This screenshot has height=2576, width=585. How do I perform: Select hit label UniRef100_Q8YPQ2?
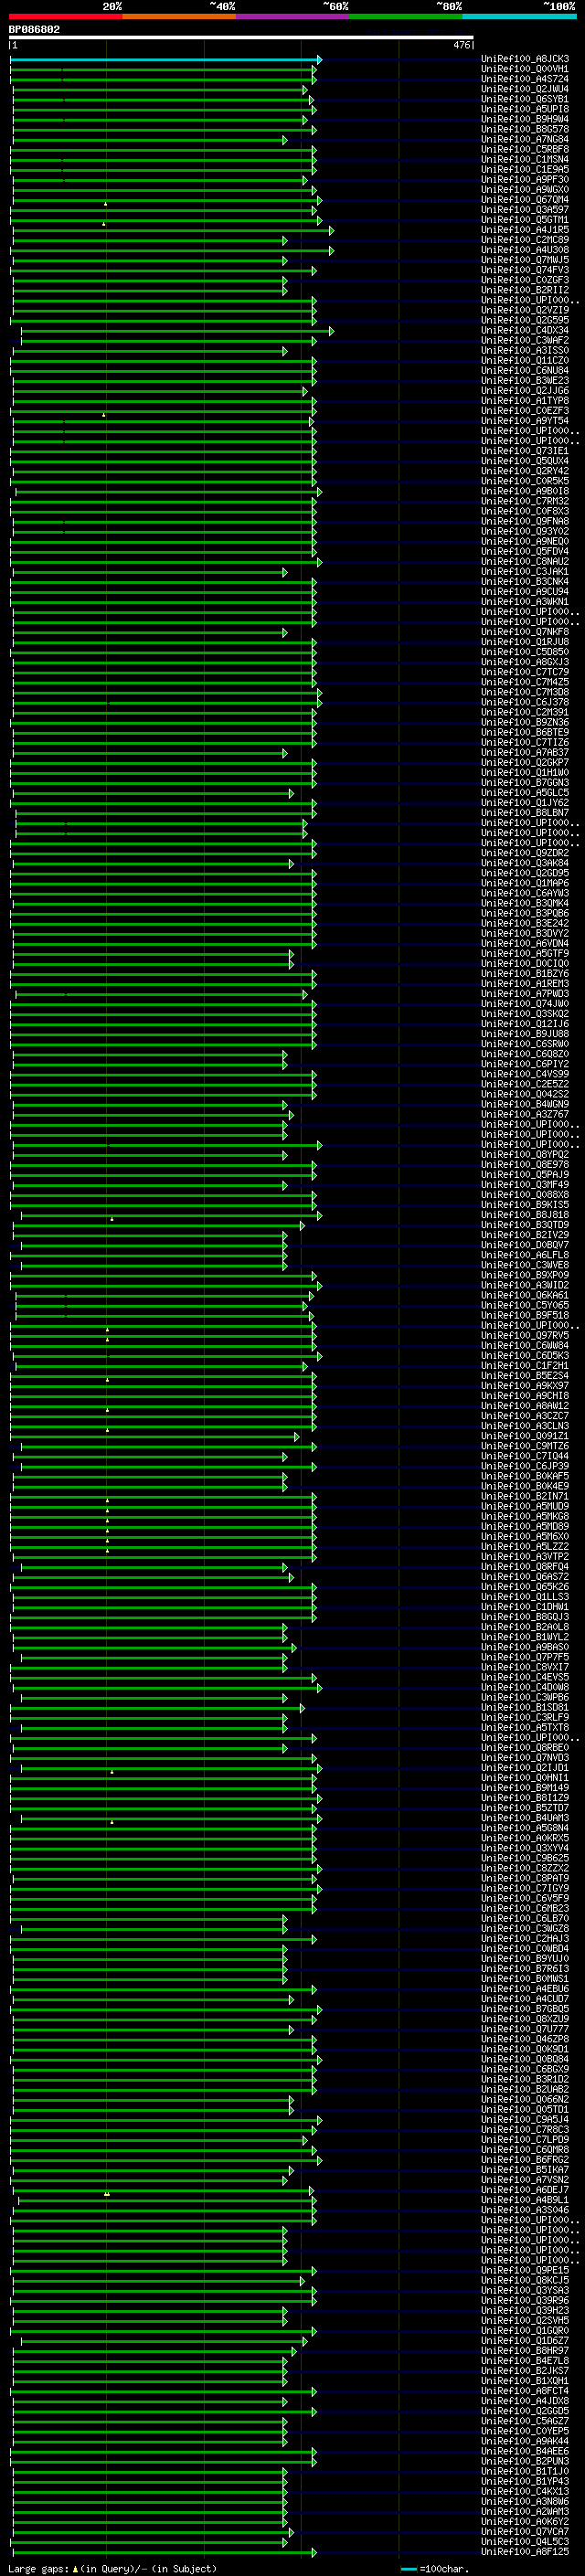pyautogui.click(x=525, y=1155)
